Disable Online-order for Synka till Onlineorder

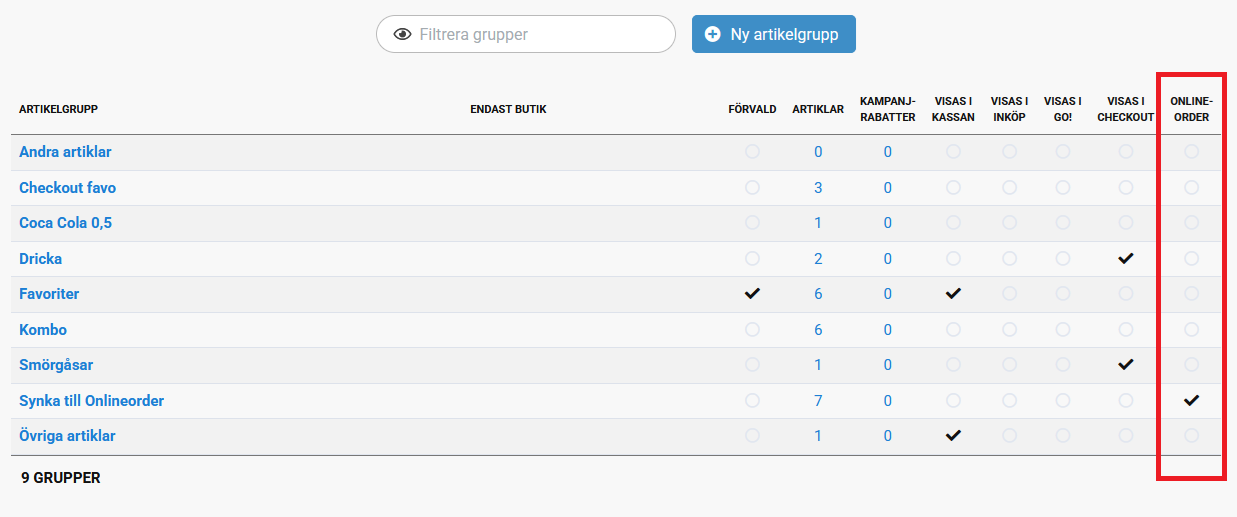pyautogui.click(x=1191, y=401)
